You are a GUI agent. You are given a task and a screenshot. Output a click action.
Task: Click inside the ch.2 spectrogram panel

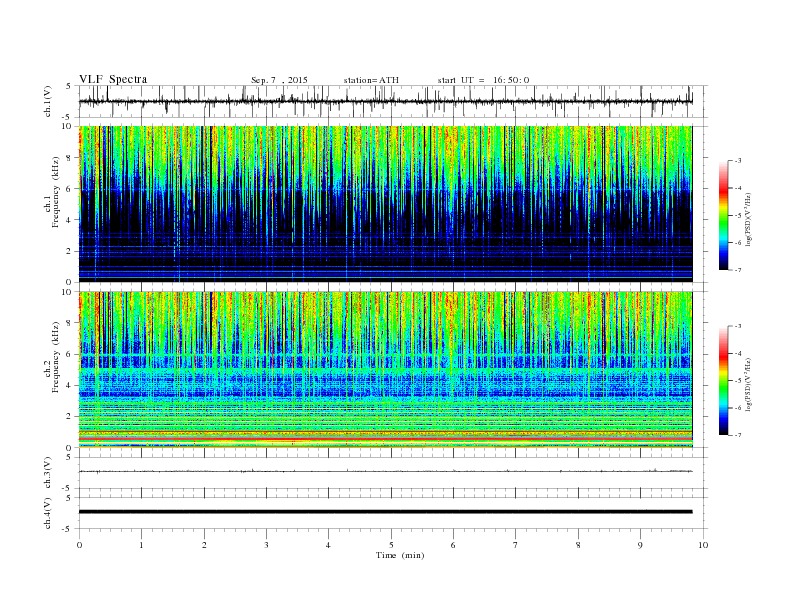point(386,369)
